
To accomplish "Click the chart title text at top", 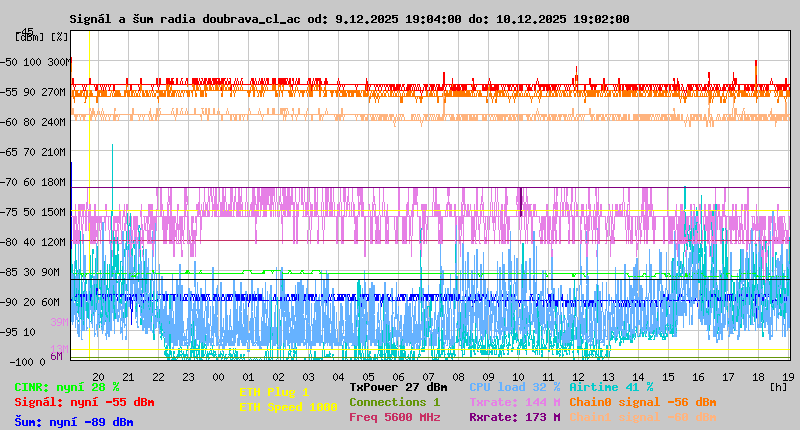I will click(349, 19).
